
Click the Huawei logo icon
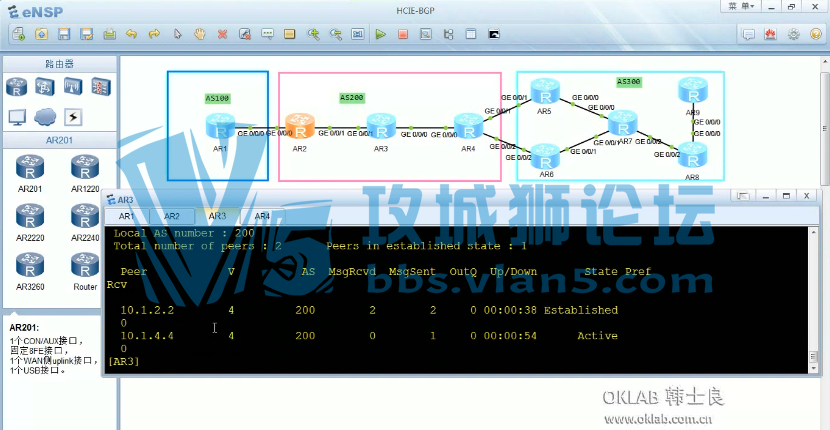click(x=770, y=34)
